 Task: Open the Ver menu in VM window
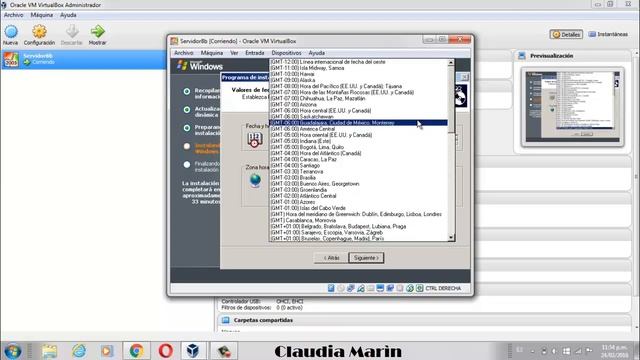click(x=234, y=53)
